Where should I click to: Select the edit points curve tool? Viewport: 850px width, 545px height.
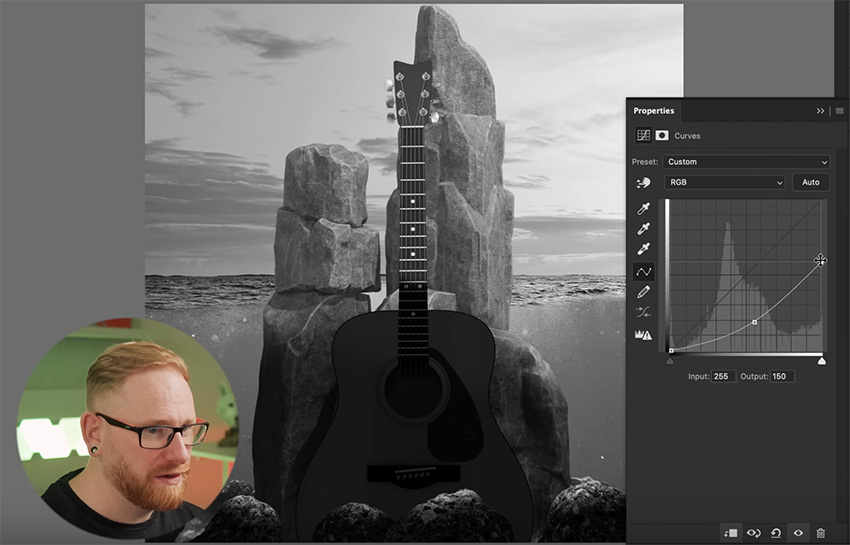(643, 271)
